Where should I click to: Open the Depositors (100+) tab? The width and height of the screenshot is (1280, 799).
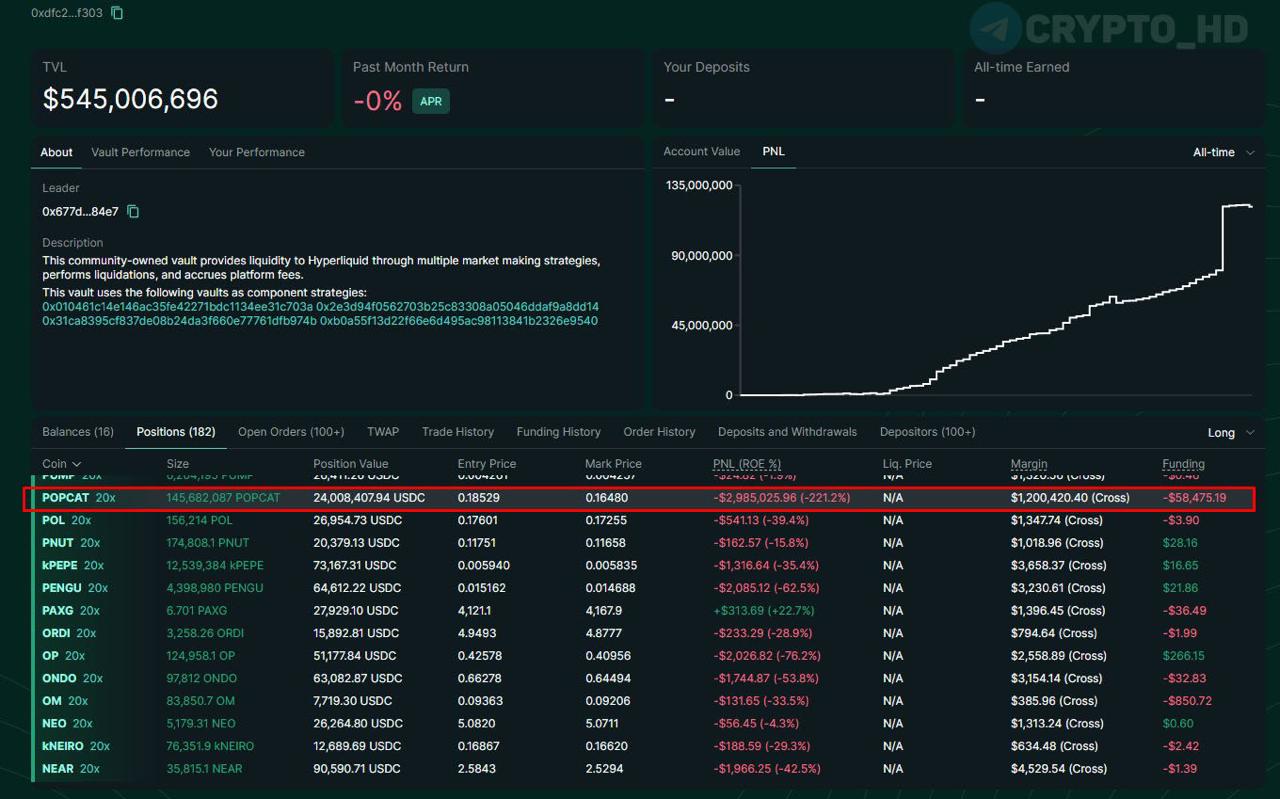927,432
